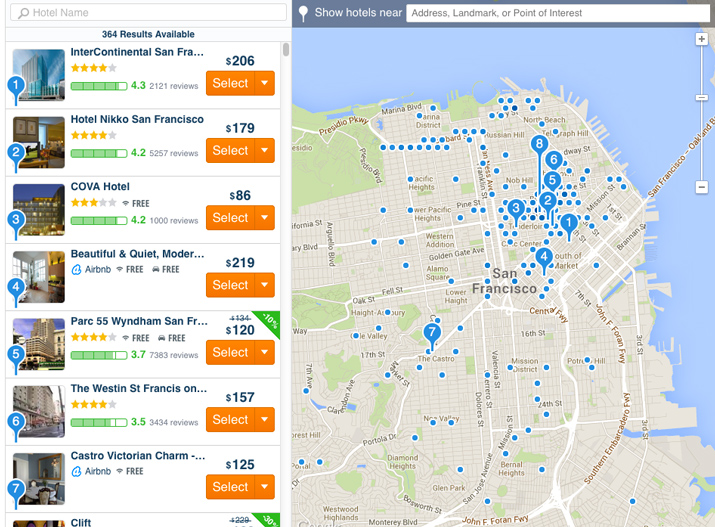Click list pin 5 beside Parc 55 Wyndham
715x527 pixels.
16,355
